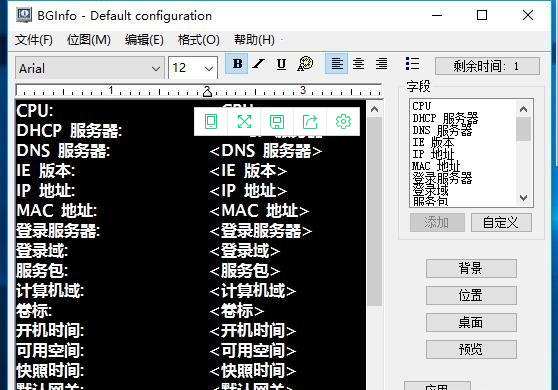The image size is (558, 390).
Task: Open the 编辑(E) menu
Action: click(144, 39)
